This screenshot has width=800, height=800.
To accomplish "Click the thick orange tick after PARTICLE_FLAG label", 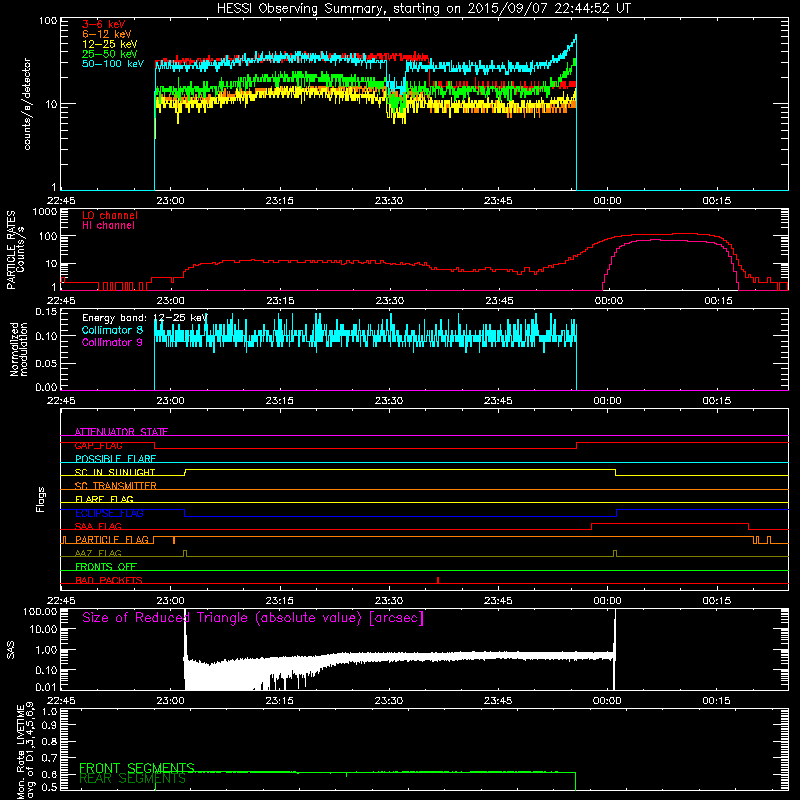I will pyautogui.click(x=174, y=540).
